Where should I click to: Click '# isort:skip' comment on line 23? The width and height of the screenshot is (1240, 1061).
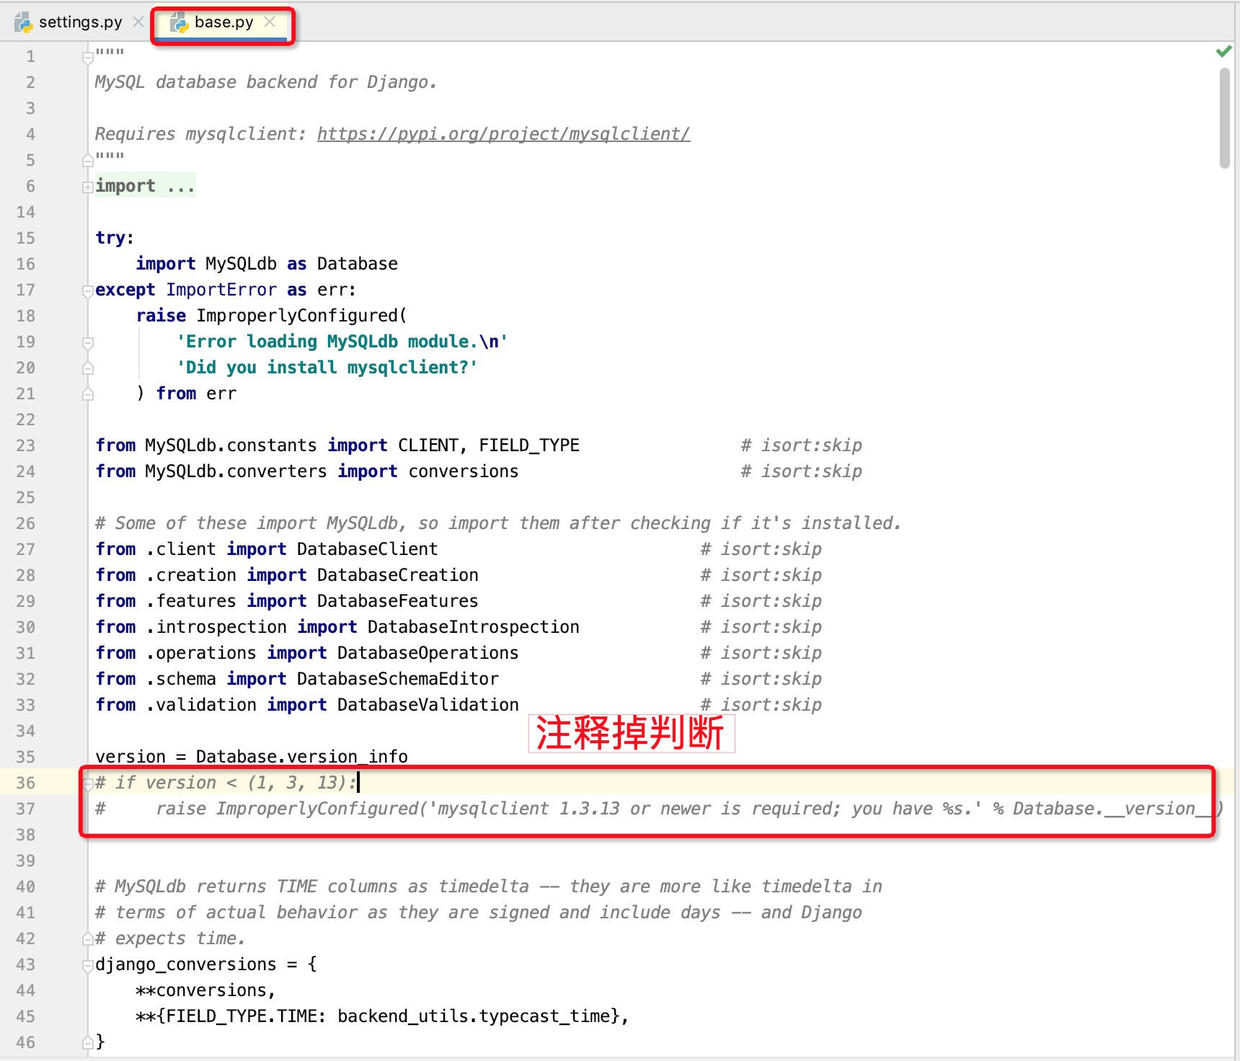pyautogui.click(x=801, y=446)
